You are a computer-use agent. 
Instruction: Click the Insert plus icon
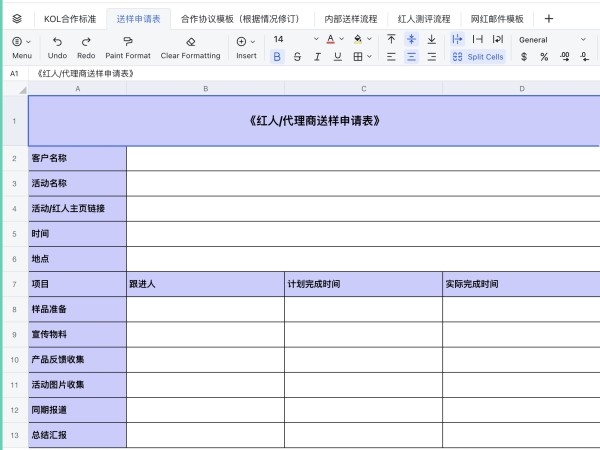pos(241,41)
